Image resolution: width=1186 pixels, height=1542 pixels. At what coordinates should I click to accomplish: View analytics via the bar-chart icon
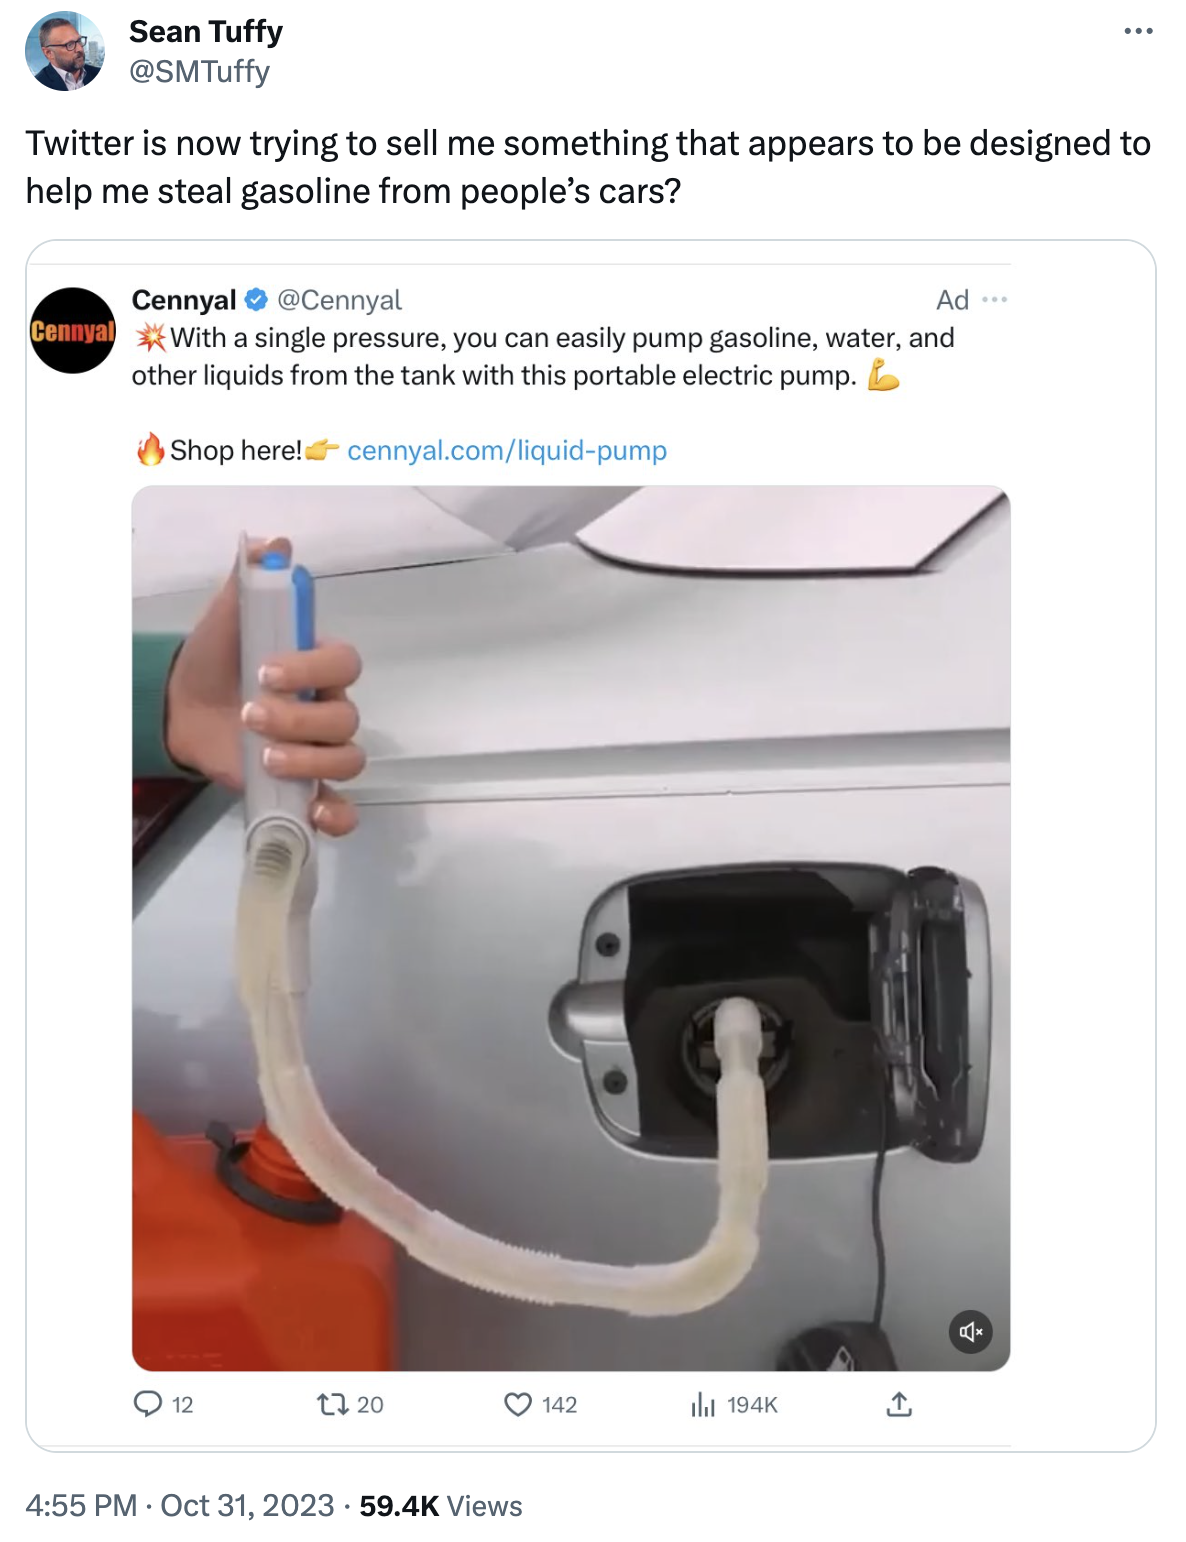(x=703, y=1405)
